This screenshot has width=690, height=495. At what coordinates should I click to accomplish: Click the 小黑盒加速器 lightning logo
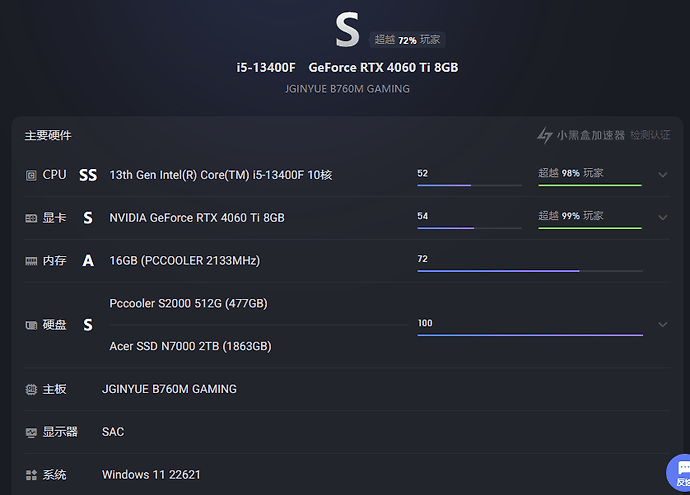click(x=545, y=135)
